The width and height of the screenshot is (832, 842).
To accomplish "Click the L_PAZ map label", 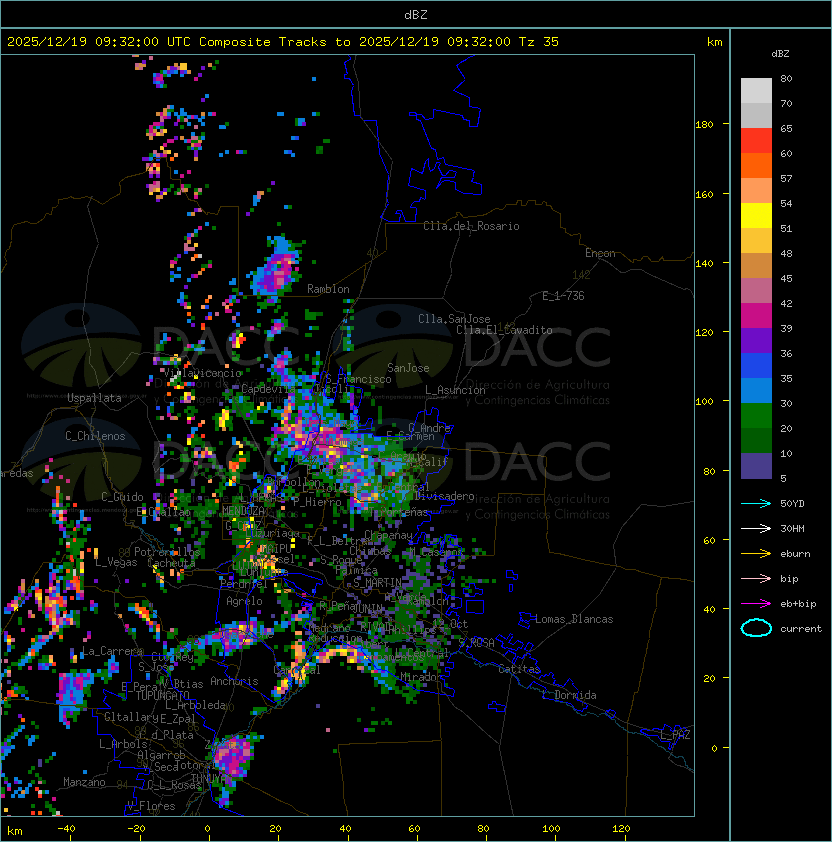I will pos(675,735).
